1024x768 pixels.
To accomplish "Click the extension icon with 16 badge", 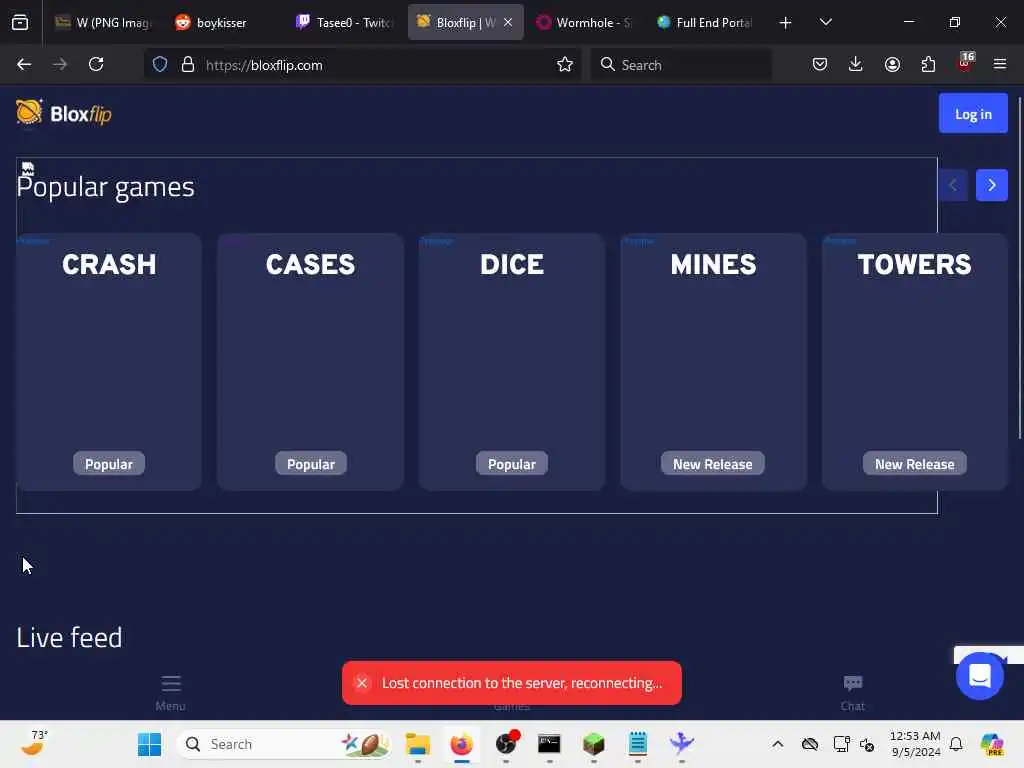I will pos(965,63).
